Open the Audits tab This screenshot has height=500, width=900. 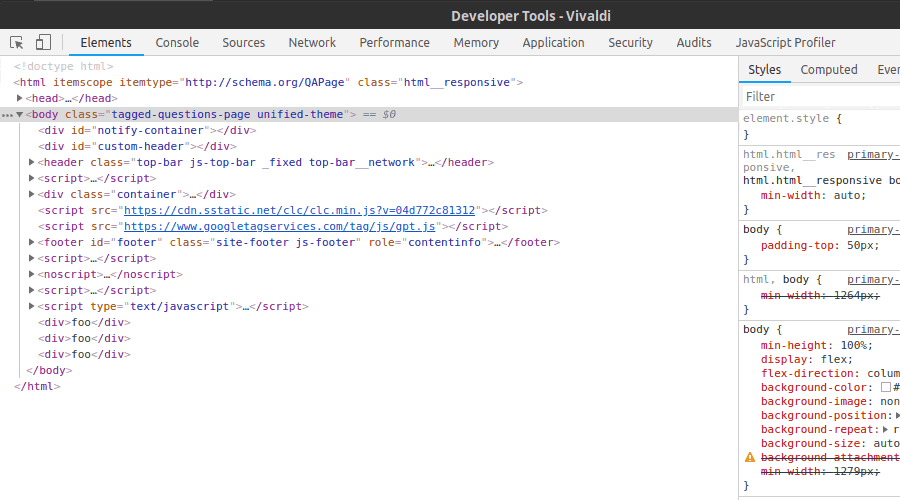694,42
